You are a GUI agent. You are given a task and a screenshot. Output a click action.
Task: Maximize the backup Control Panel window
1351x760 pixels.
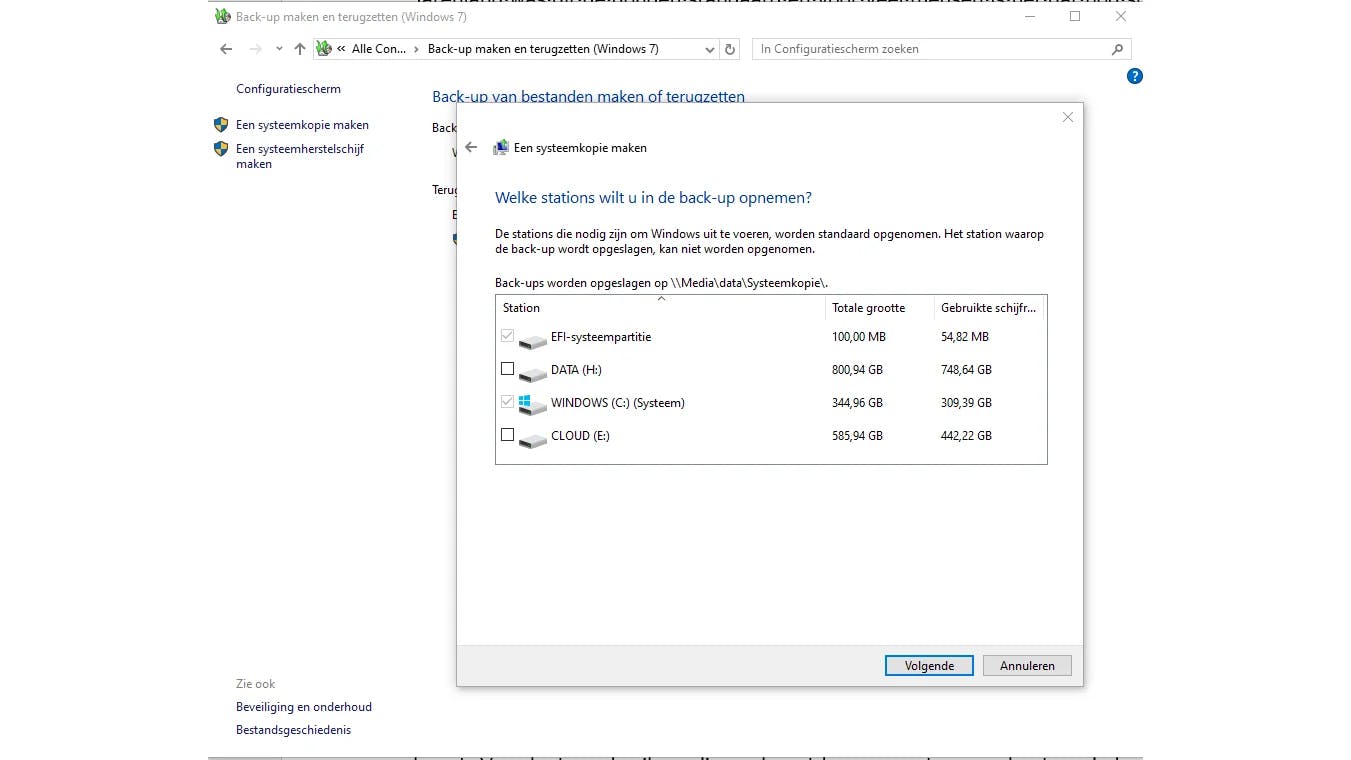pyautogui.click(x=1075, y=17)
